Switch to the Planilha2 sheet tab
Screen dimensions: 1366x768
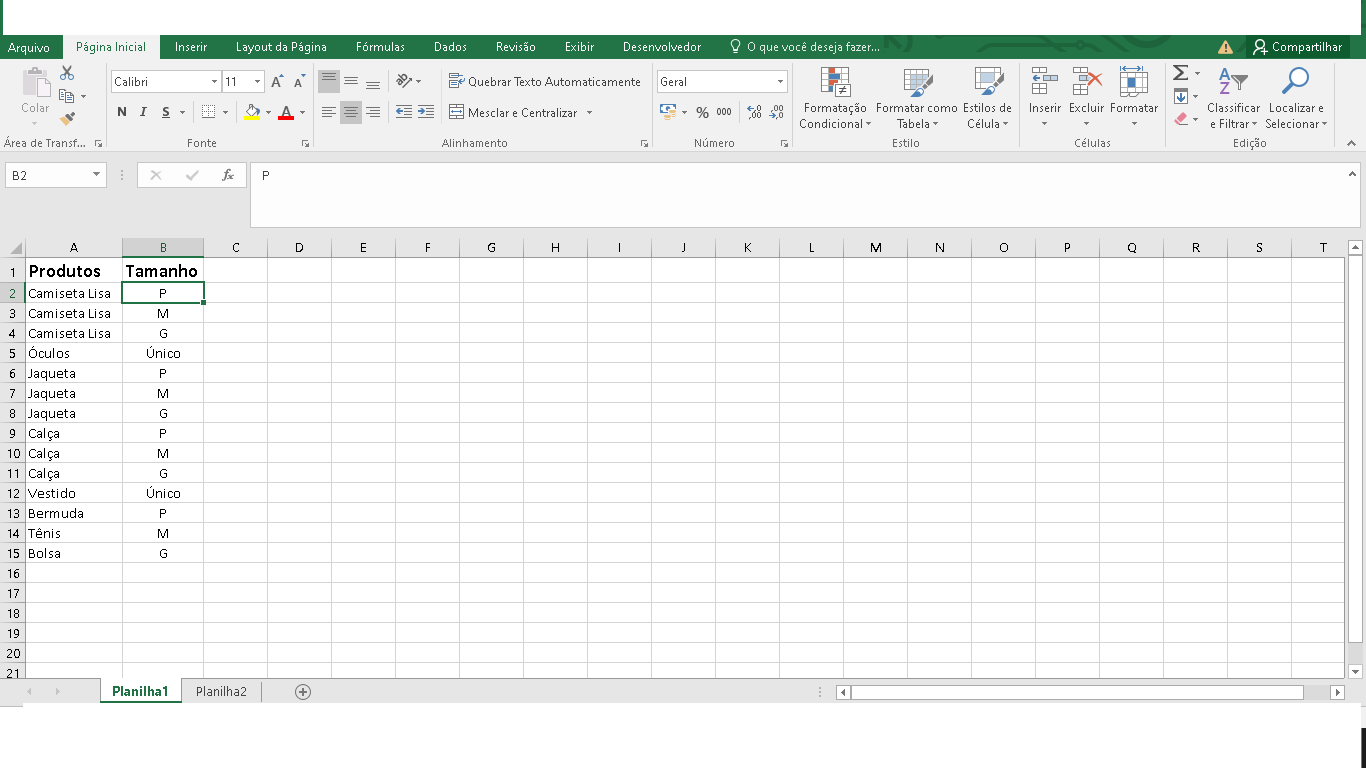click(x=221, y=691)
